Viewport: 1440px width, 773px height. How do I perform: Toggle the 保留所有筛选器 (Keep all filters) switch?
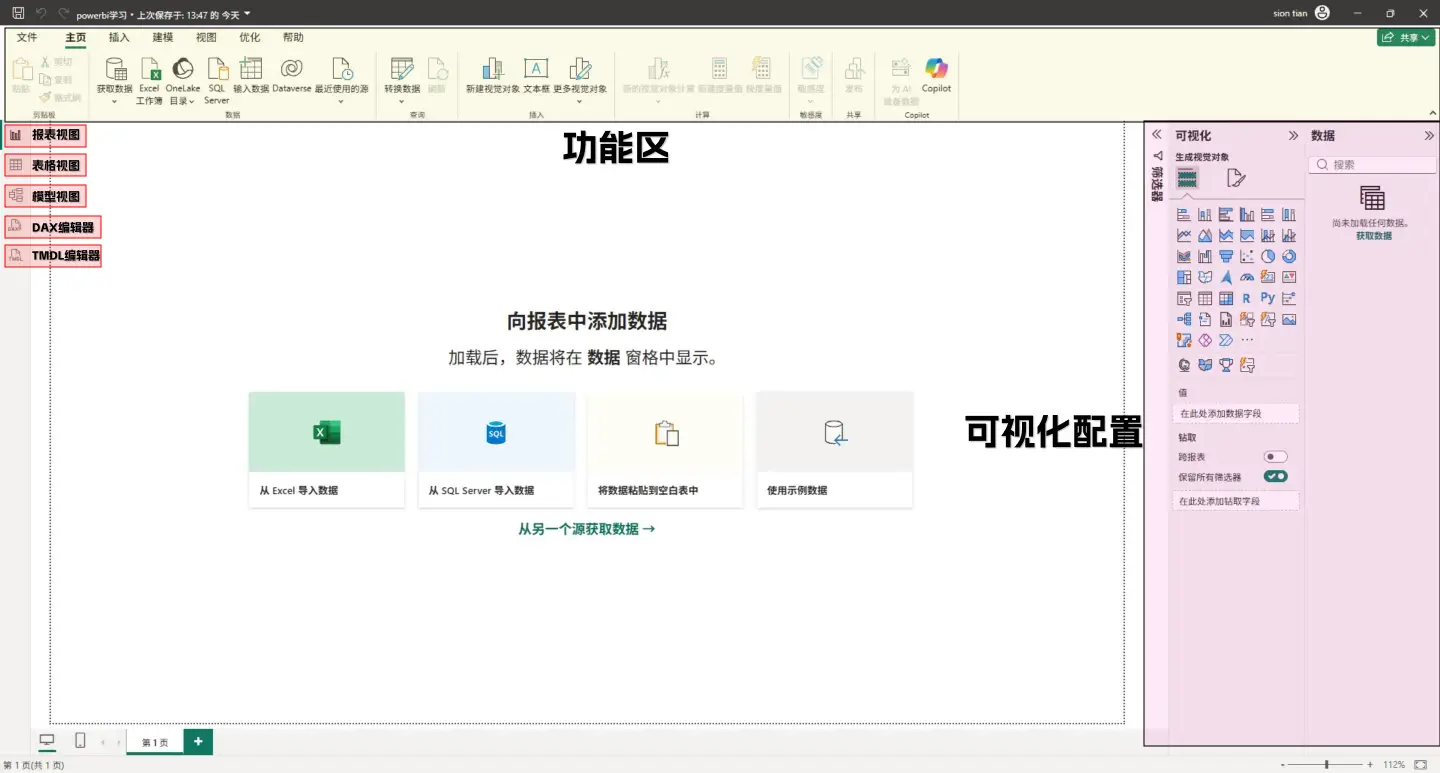(1275, 477)
